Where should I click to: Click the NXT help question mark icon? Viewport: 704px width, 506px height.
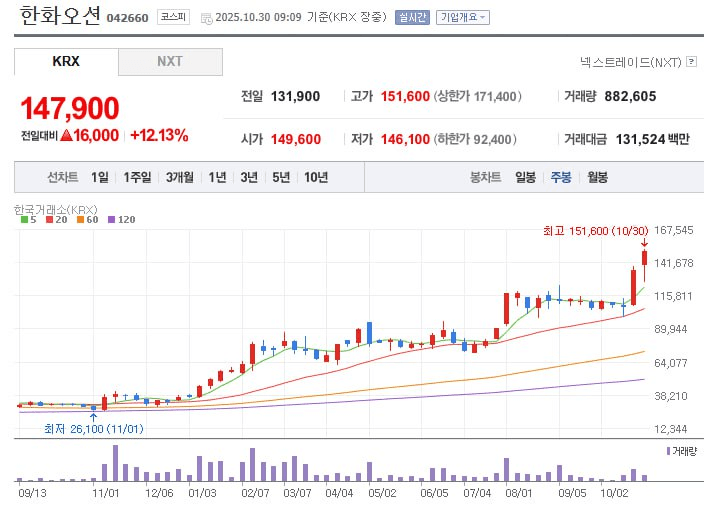(x=691, y=62)
